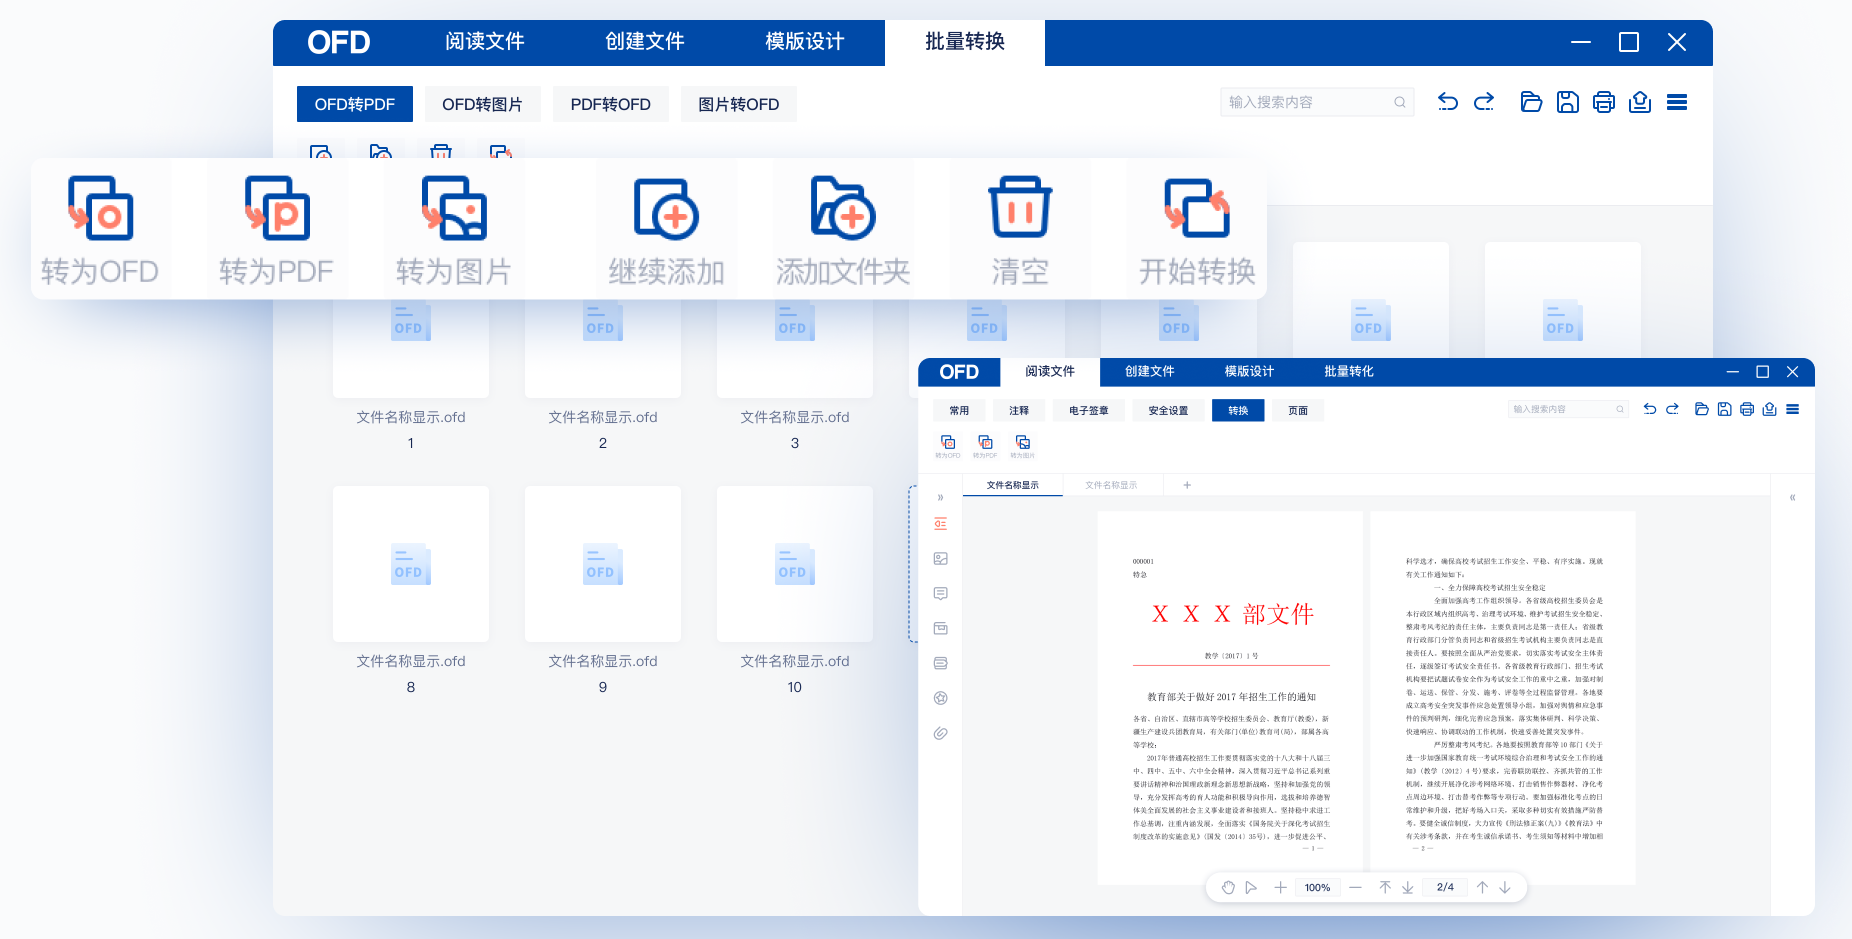
Task: Click the 清空 trash icon
Action: (1020, 207)
